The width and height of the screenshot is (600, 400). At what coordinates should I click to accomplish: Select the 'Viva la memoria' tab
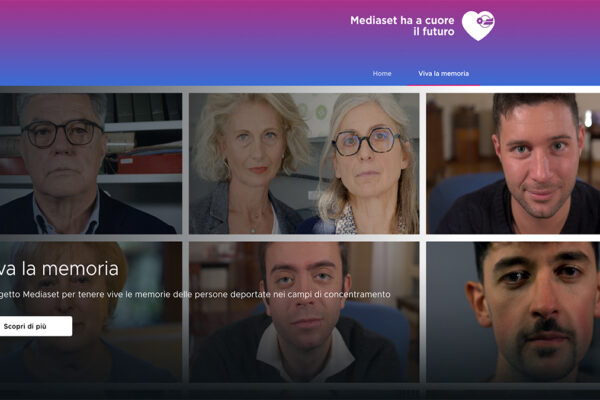443,73
